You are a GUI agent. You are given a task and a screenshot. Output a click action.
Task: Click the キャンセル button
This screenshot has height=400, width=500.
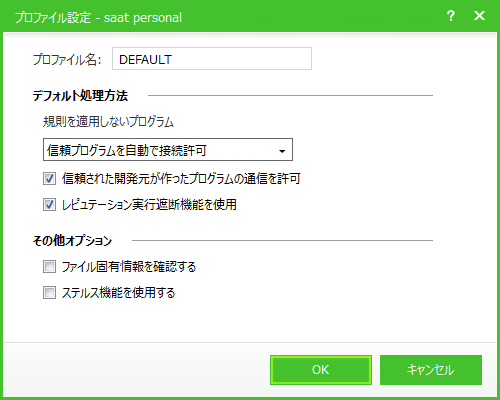pos(431,370)
